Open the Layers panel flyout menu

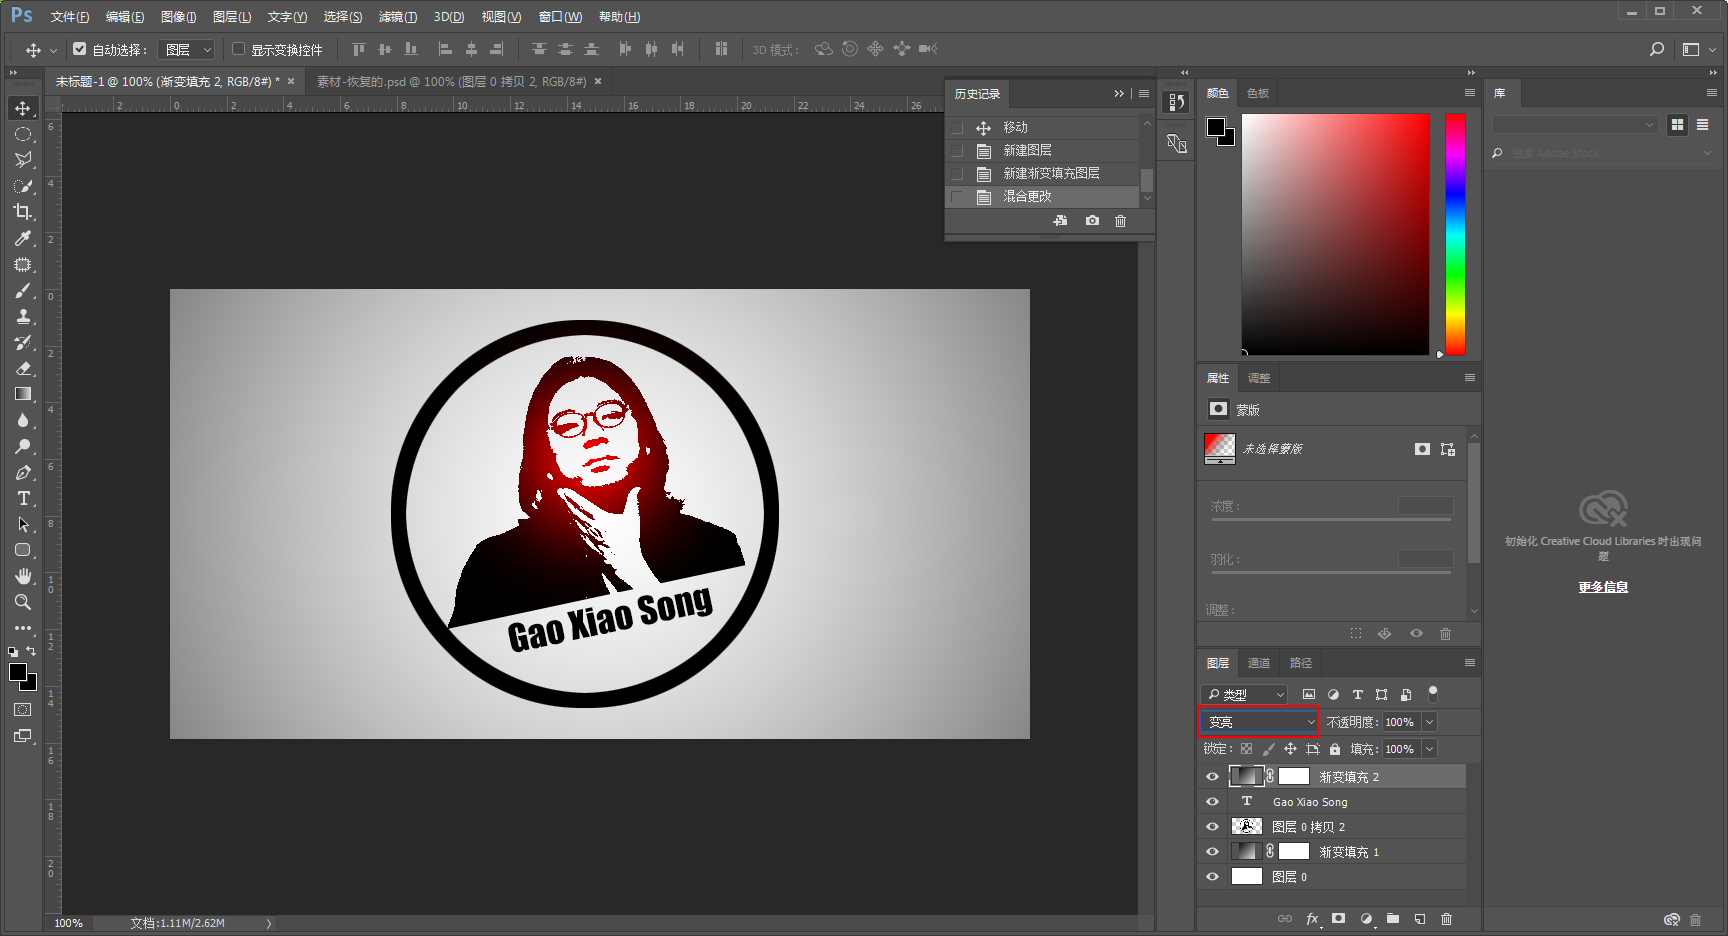pyautogui.click(x=1470, y=663)
